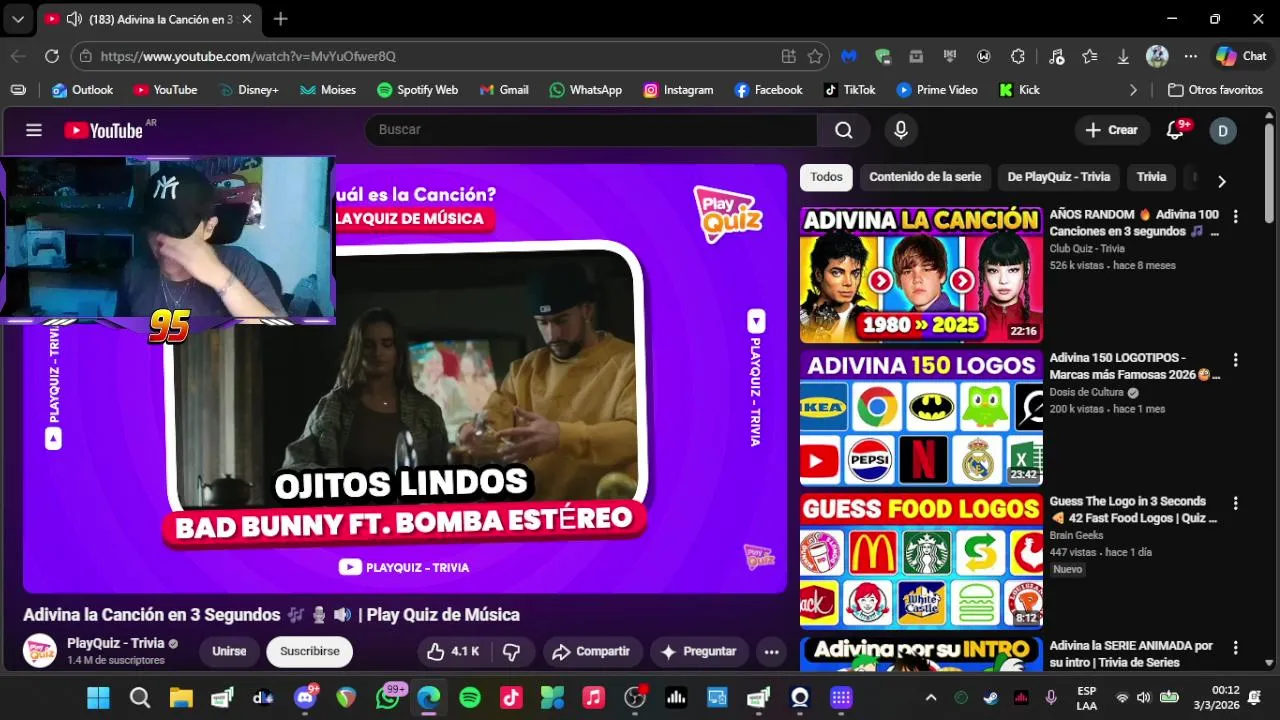Click the Unirse button

tap(229, 652)
